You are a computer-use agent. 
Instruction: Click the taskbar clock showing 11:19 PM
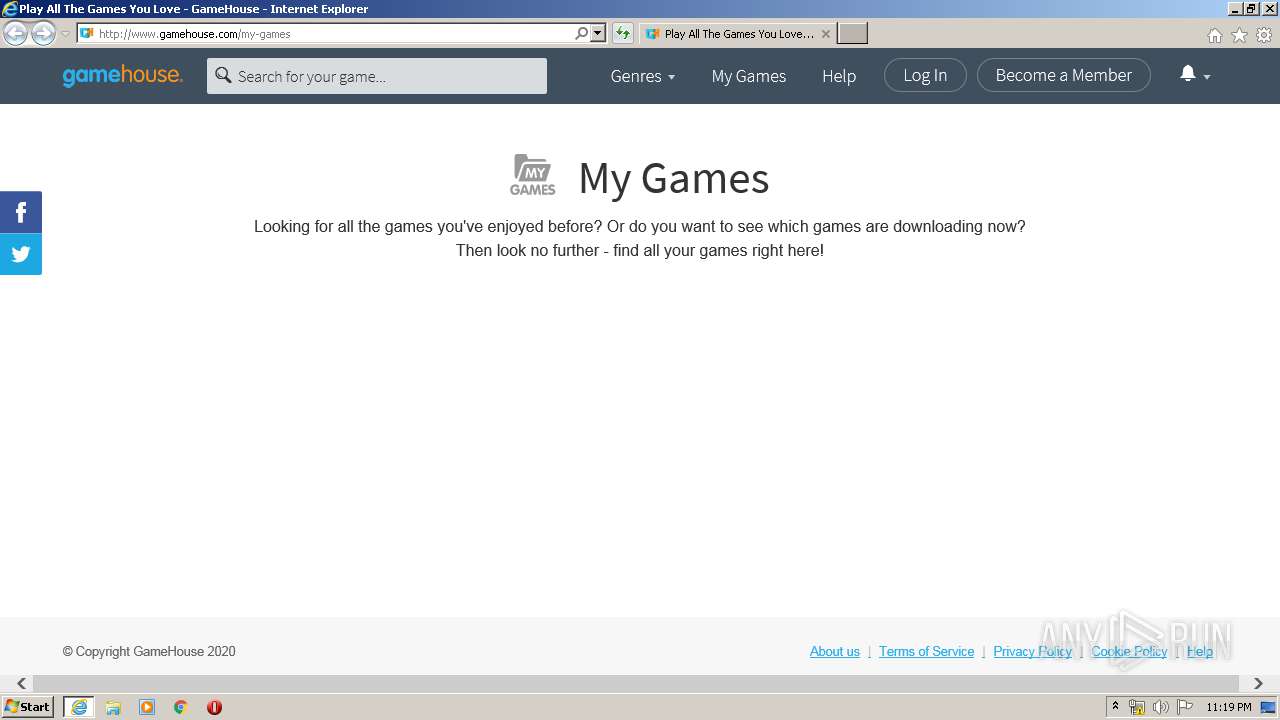[x=1229, y=707]
